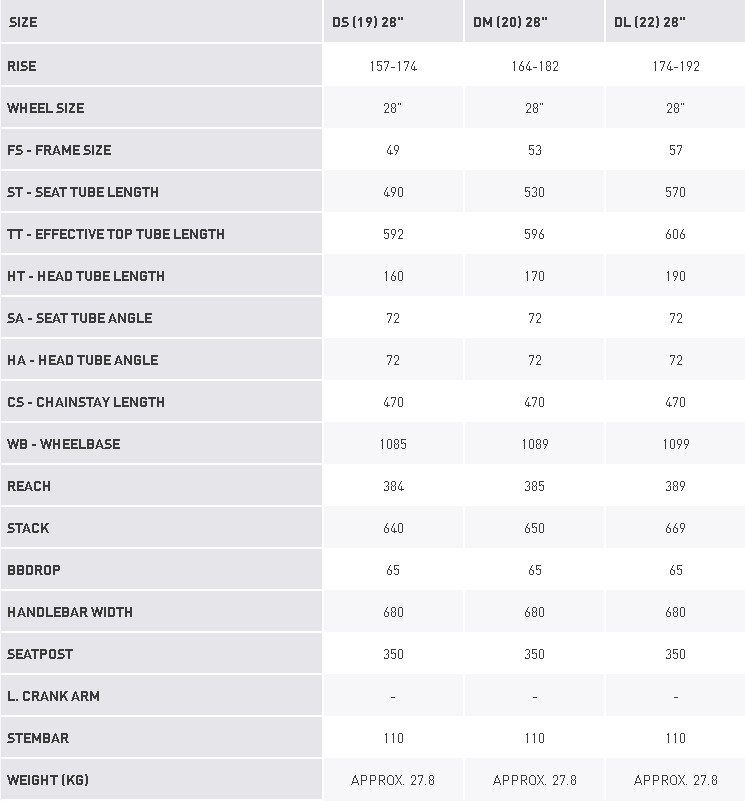Select frame size value 53
Screen dimensions: 745x801
[534, 150]
